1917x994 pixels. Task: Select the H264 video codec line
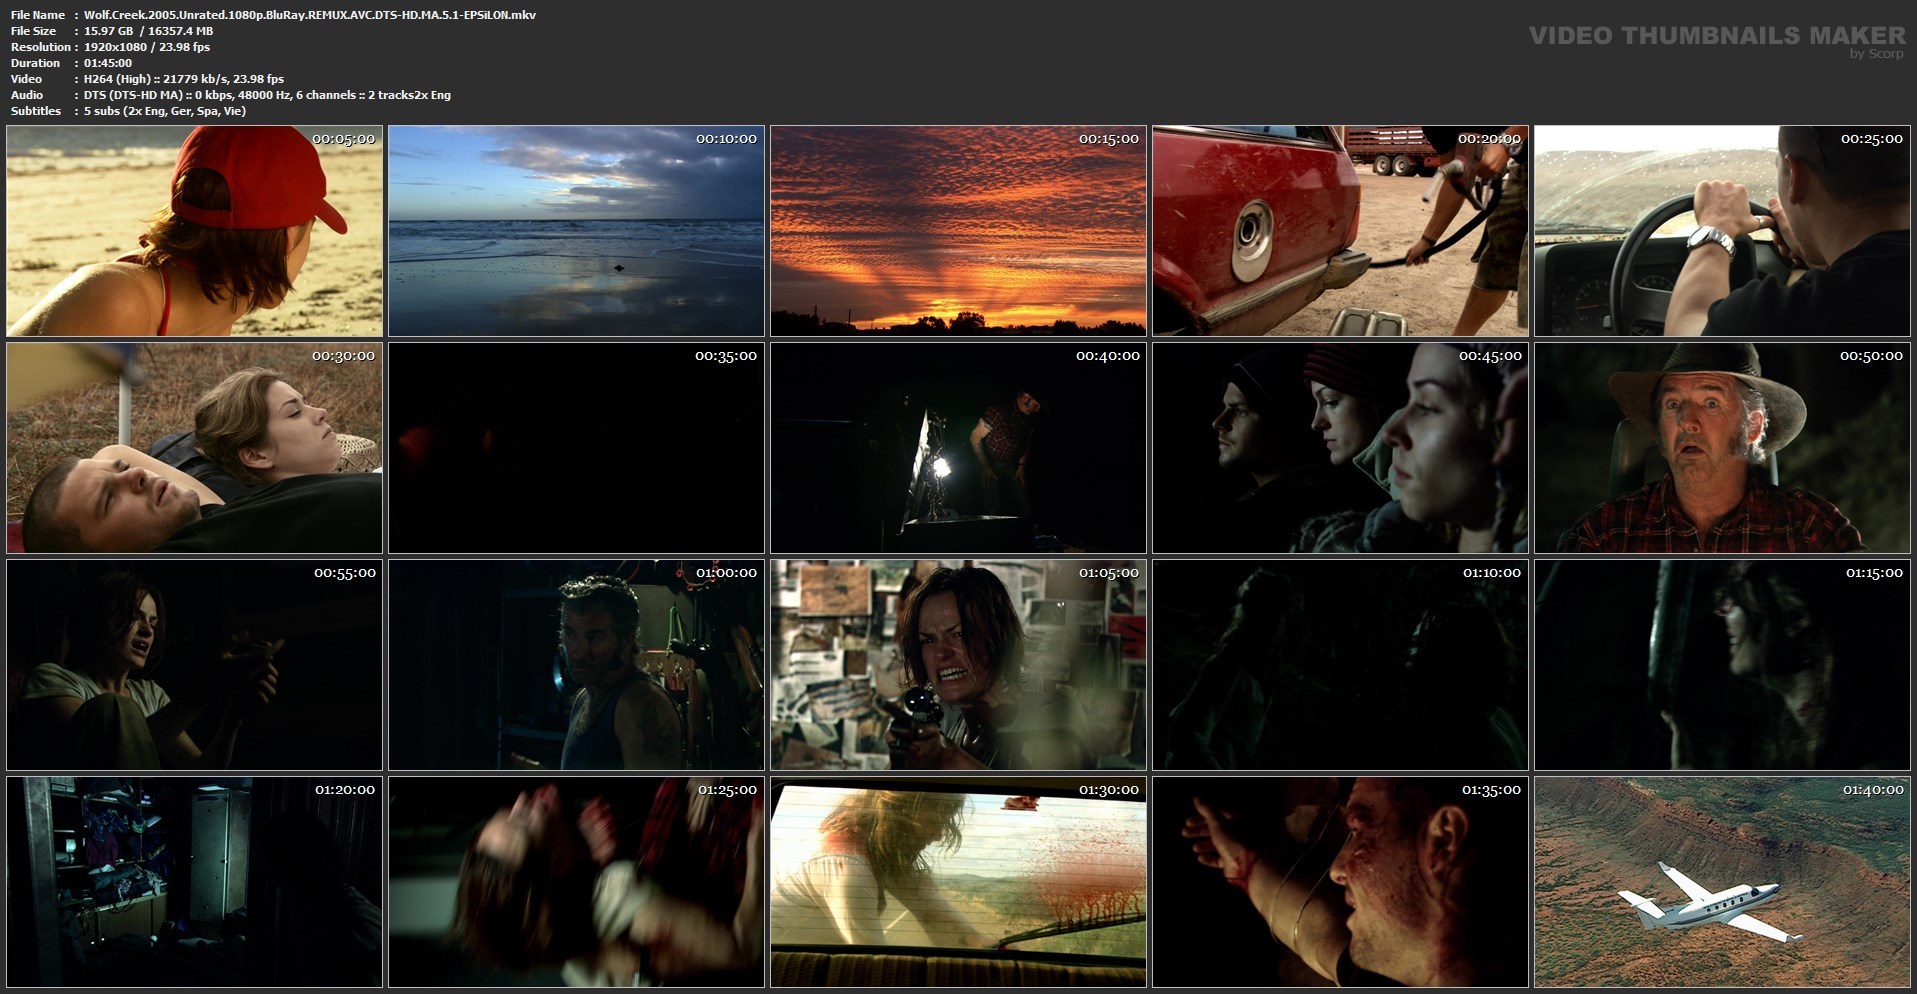coord(184,79)
